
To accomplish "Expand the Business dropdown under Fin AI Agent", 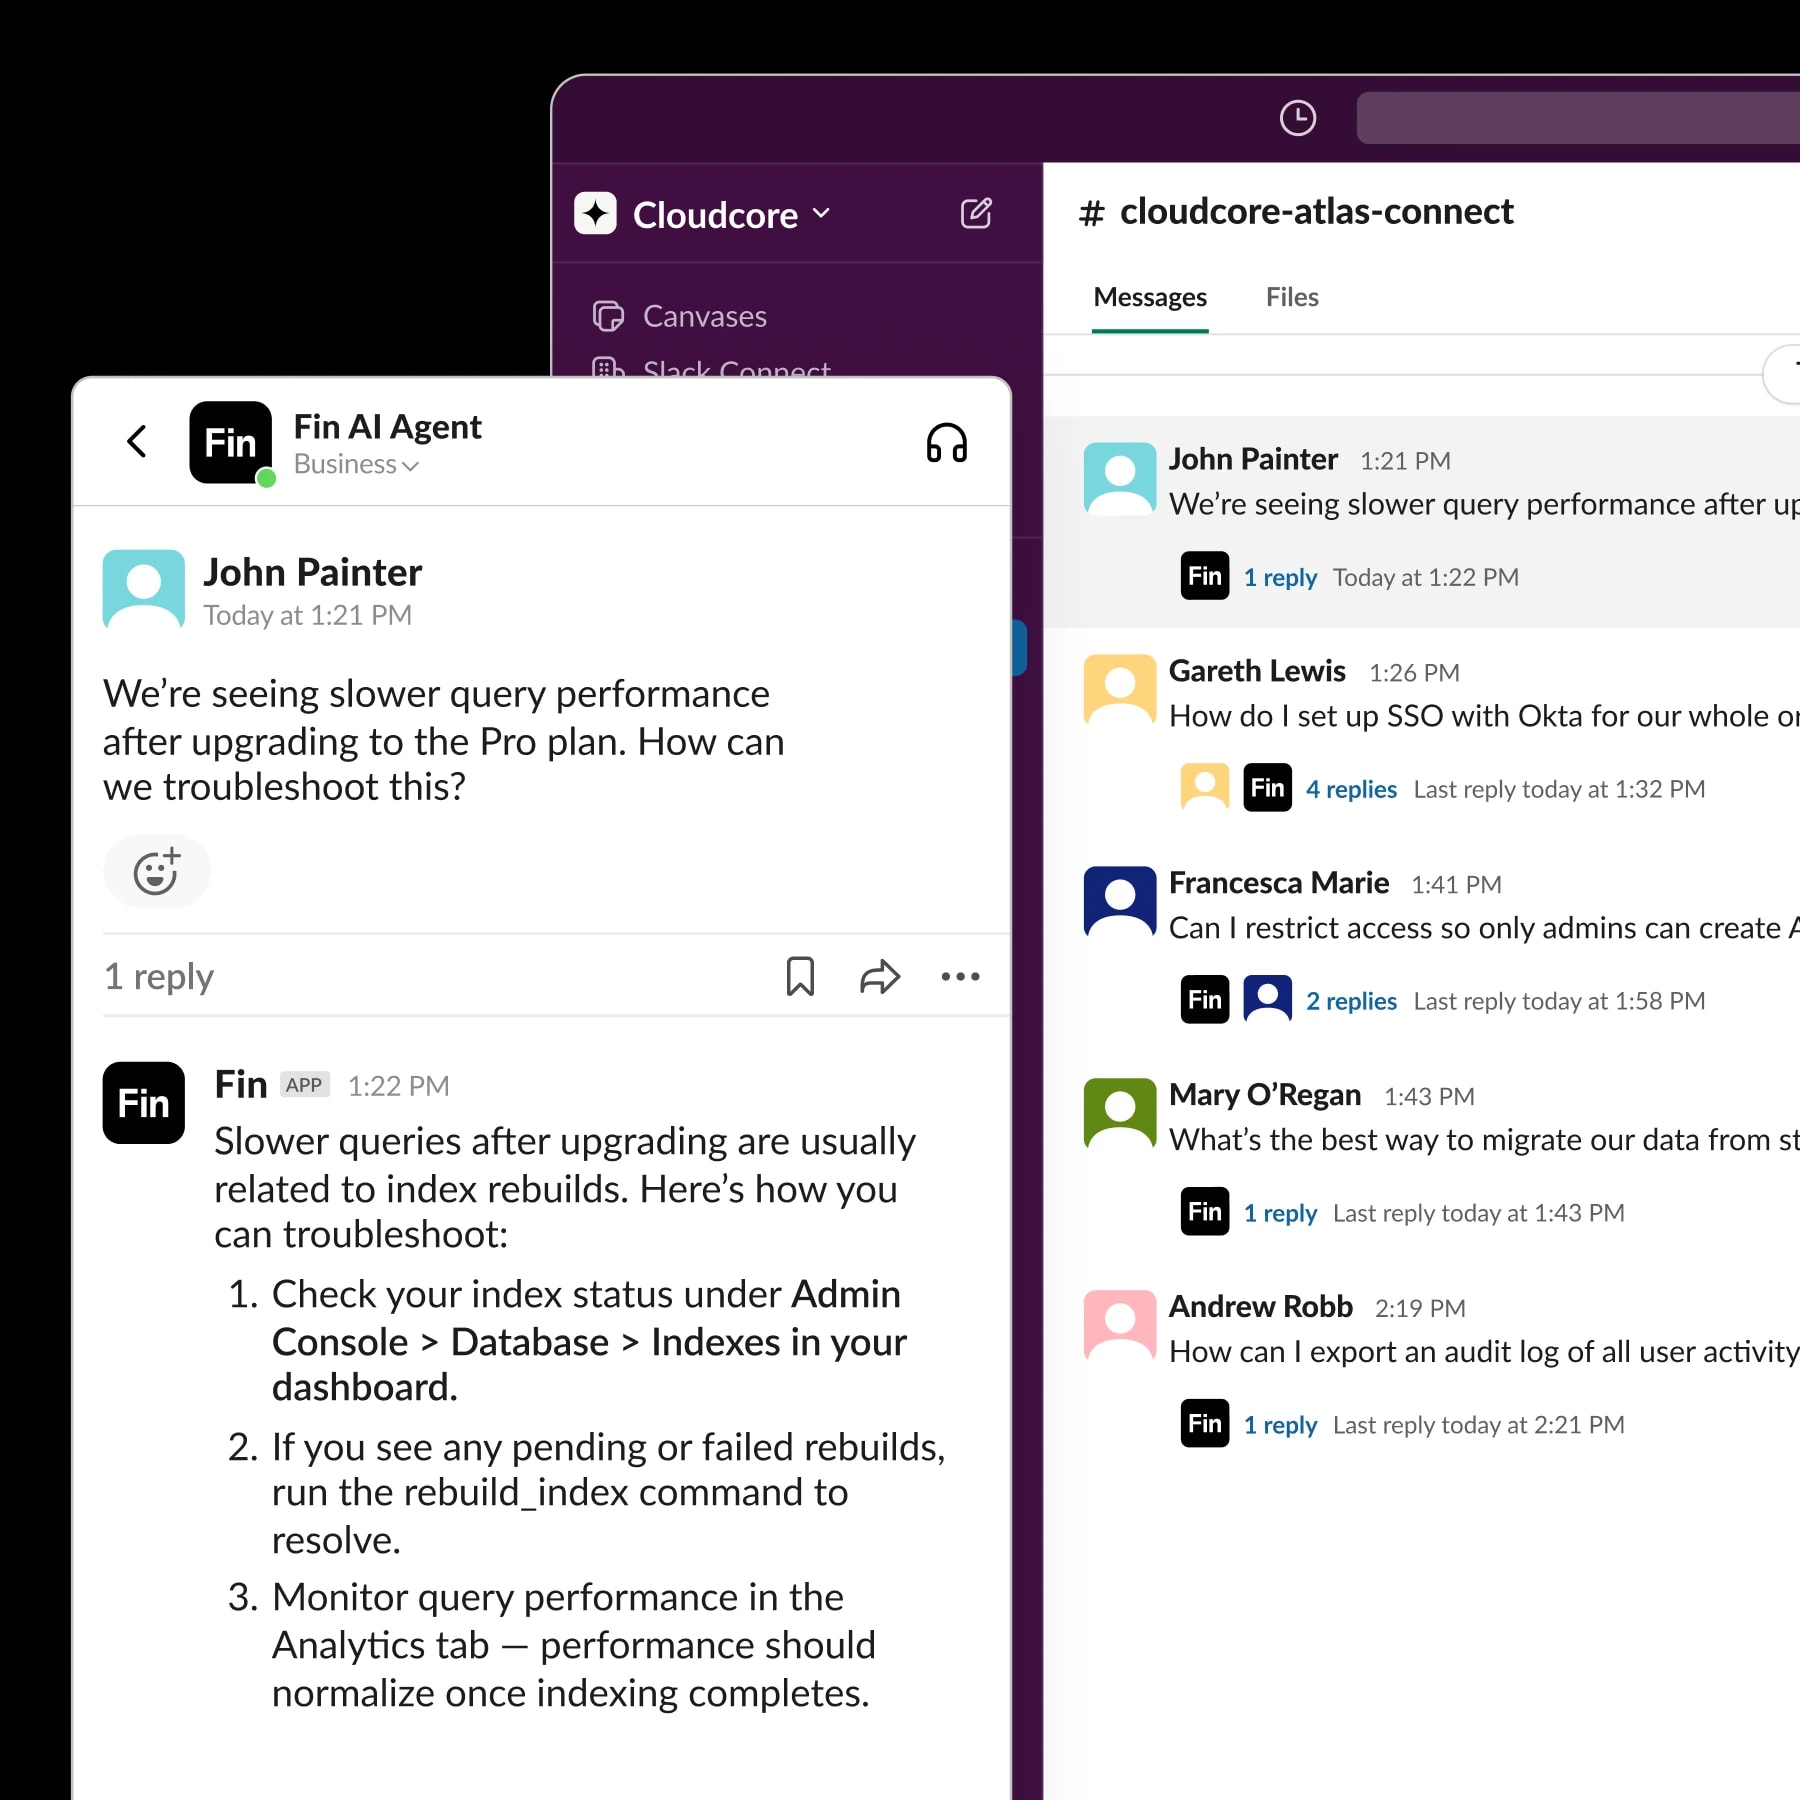I will [x=356, y=465].
